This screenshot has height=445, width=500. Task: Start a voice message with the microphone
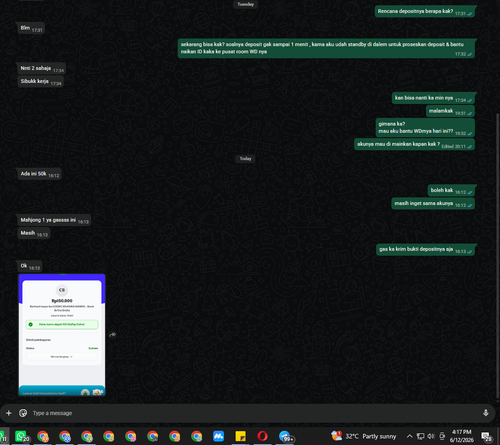click(x=486, y=413)
